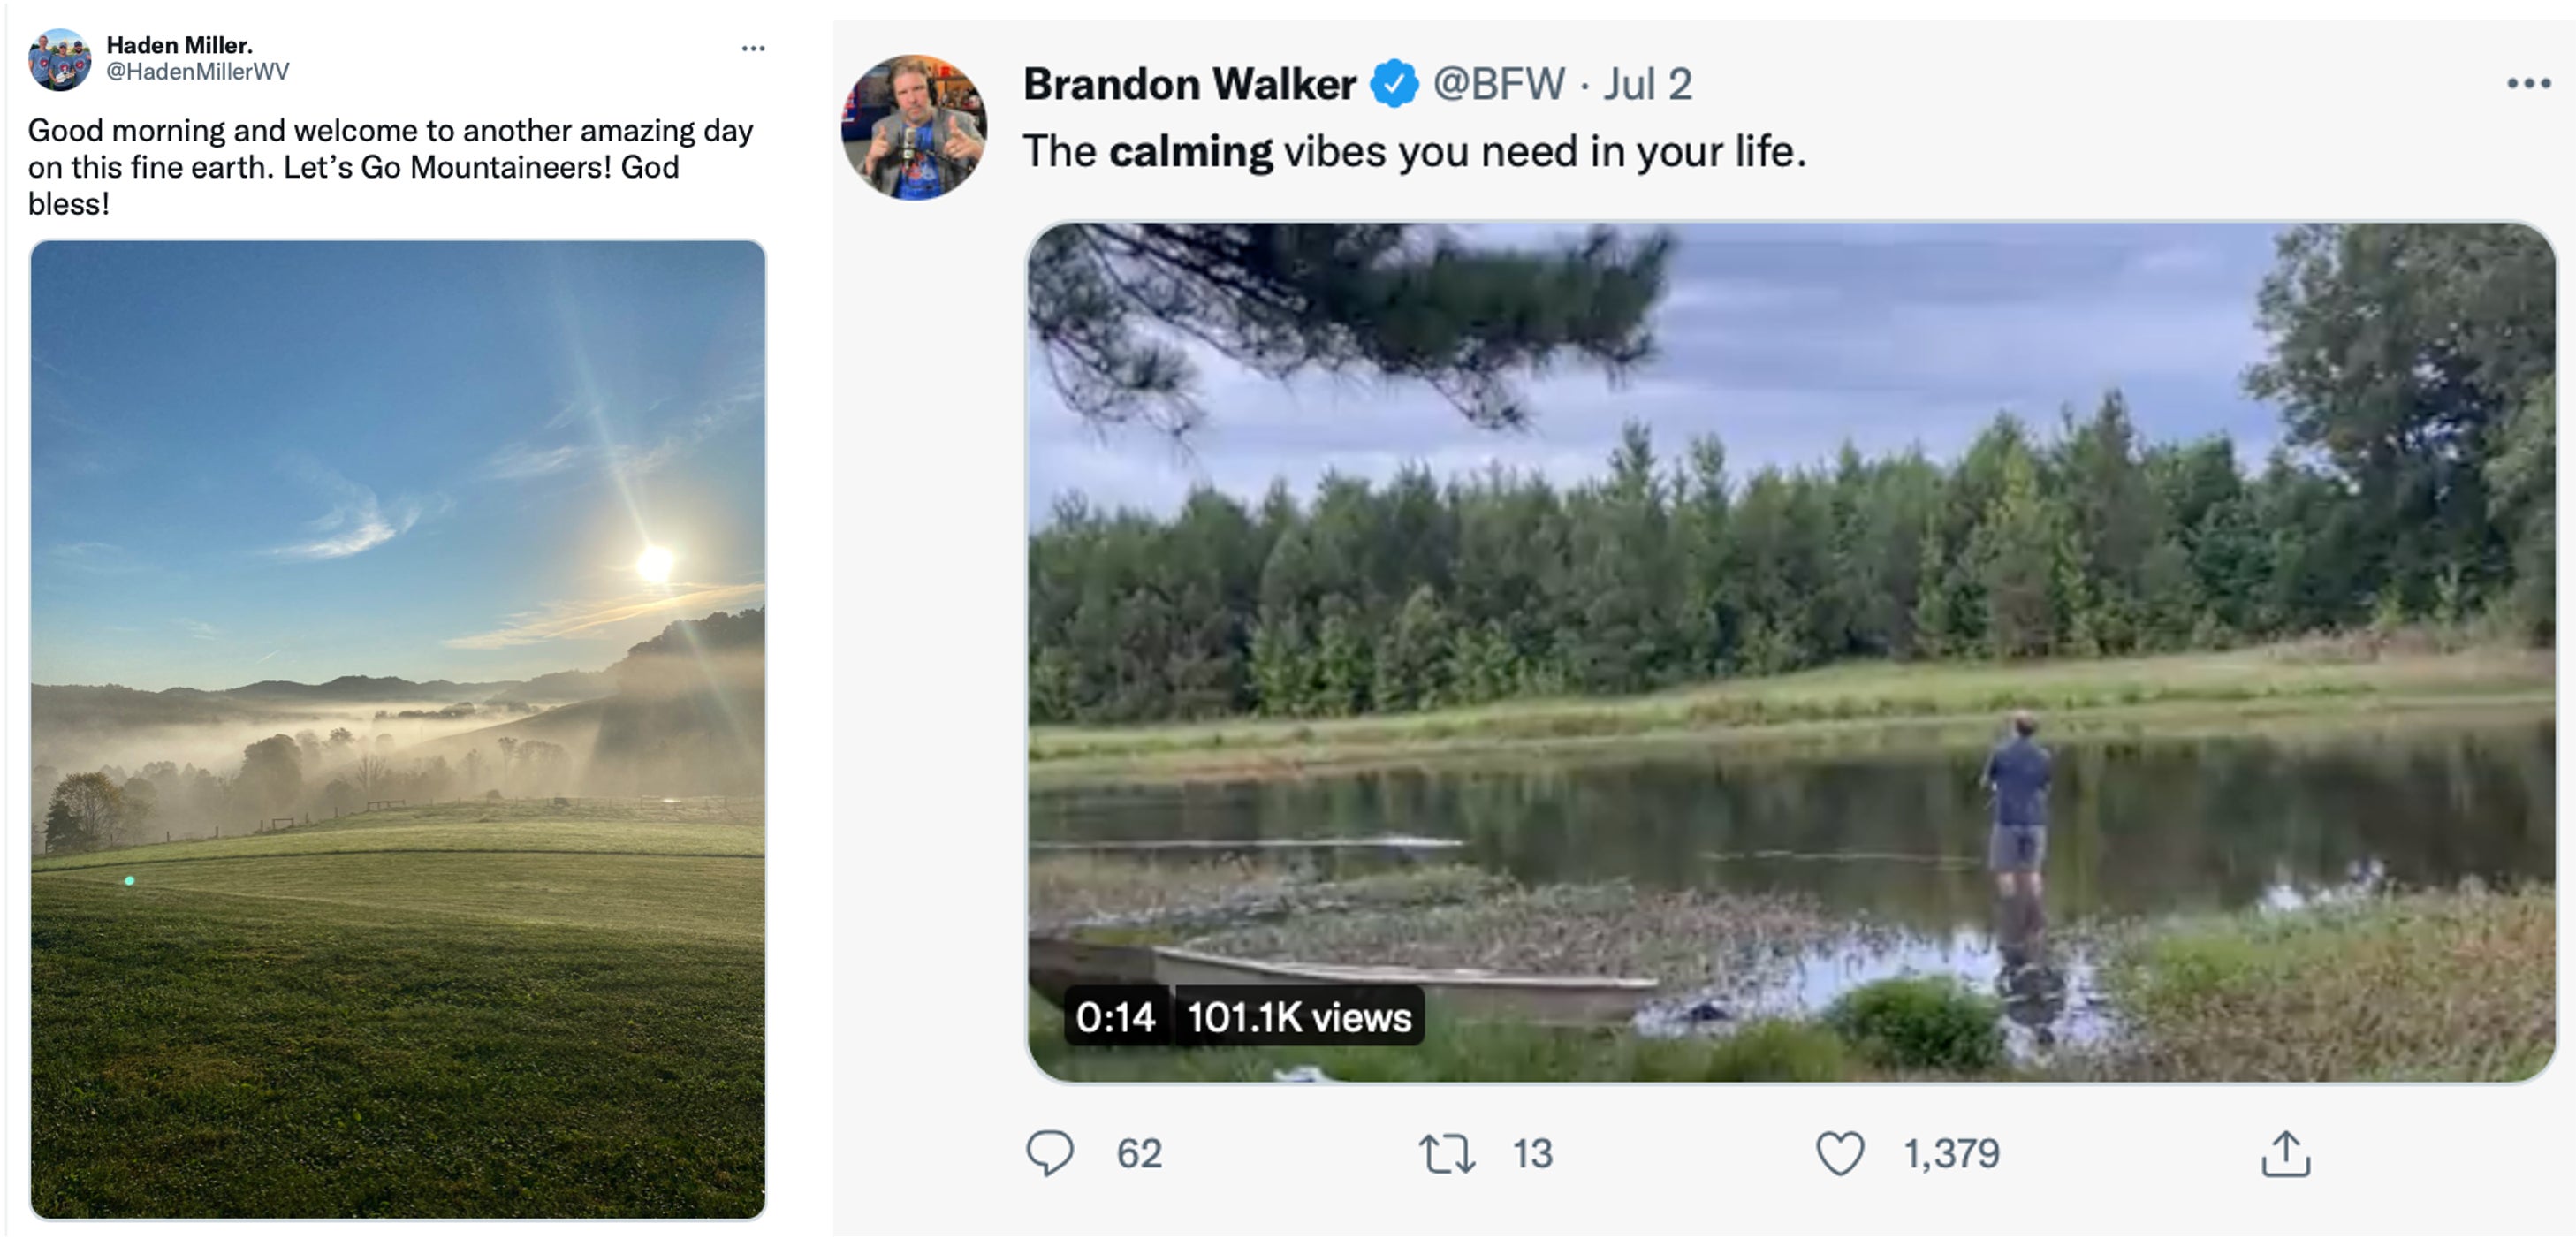Click the share upload icon
The width and height of the screenshot is (2576, 1239).
[2285, 1153]
